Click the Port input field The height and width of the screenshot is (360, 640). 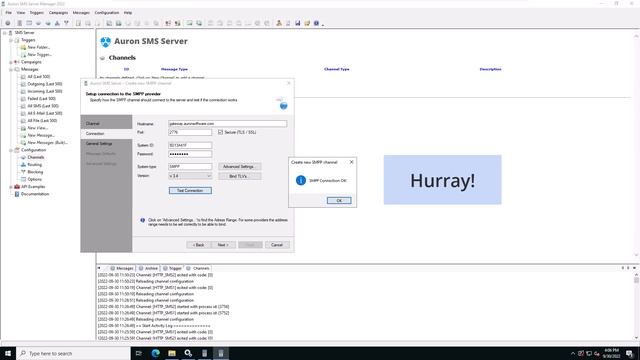[190, 132]
